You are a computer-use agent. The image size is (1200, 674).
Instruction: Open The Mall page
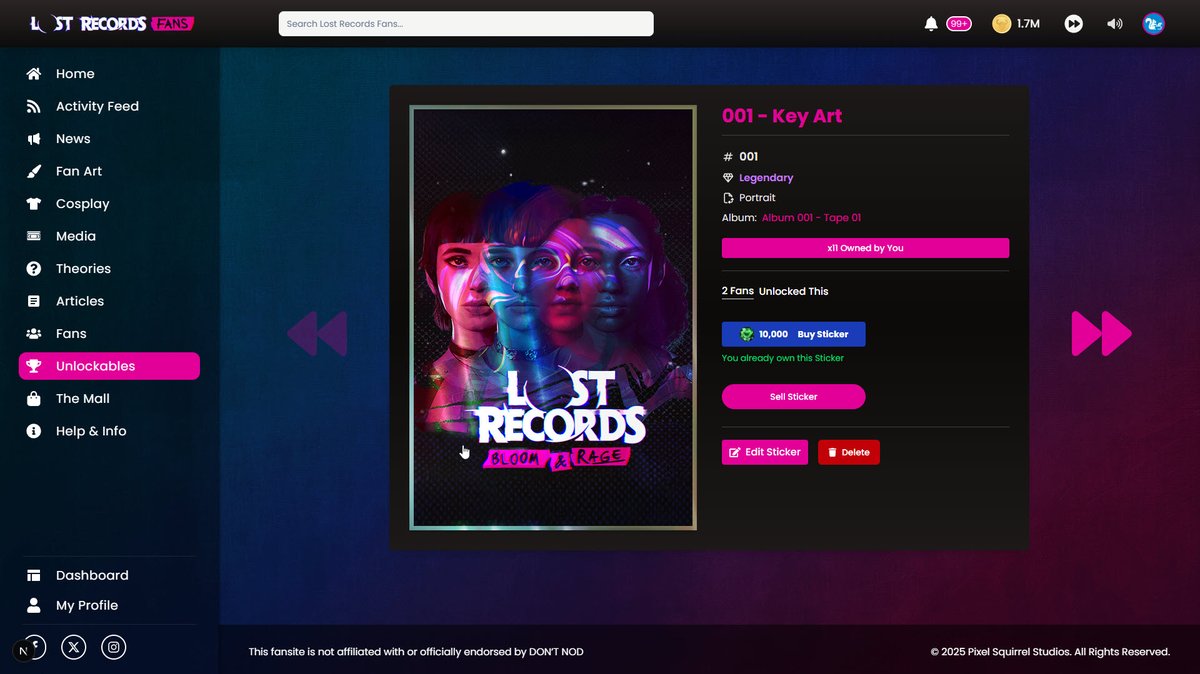coord(109,399)
